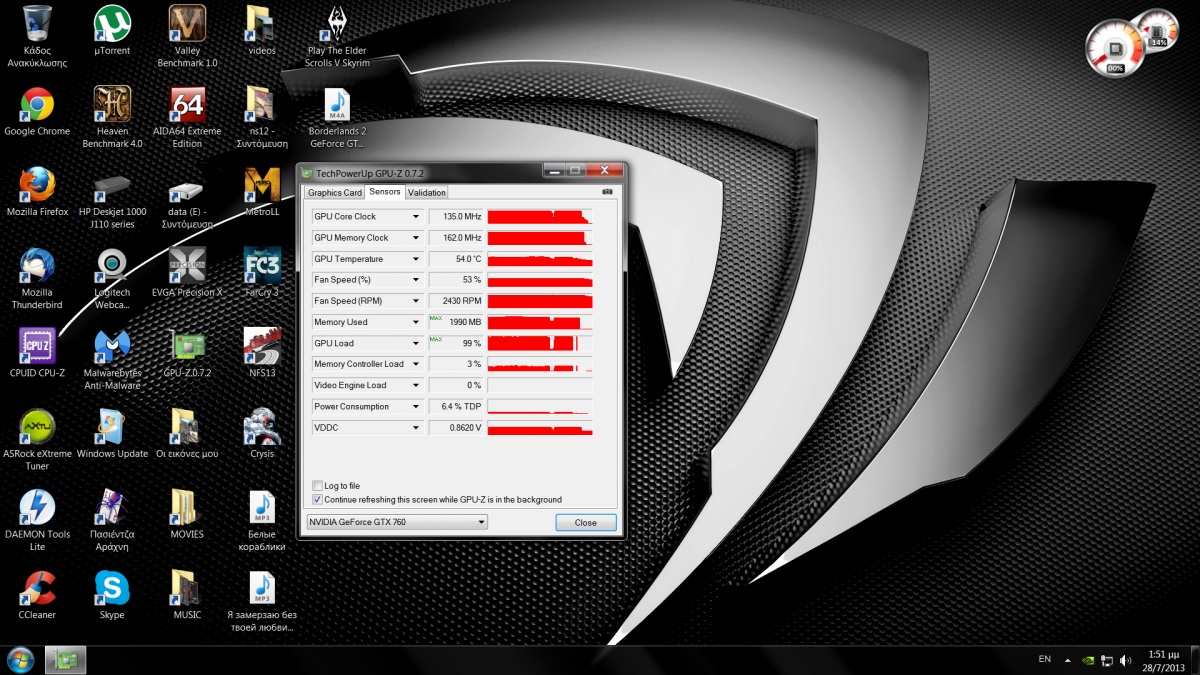Select the Malwarebytes Anti-Malware icon
This screenshot has width=1200, height=675.
112,360
